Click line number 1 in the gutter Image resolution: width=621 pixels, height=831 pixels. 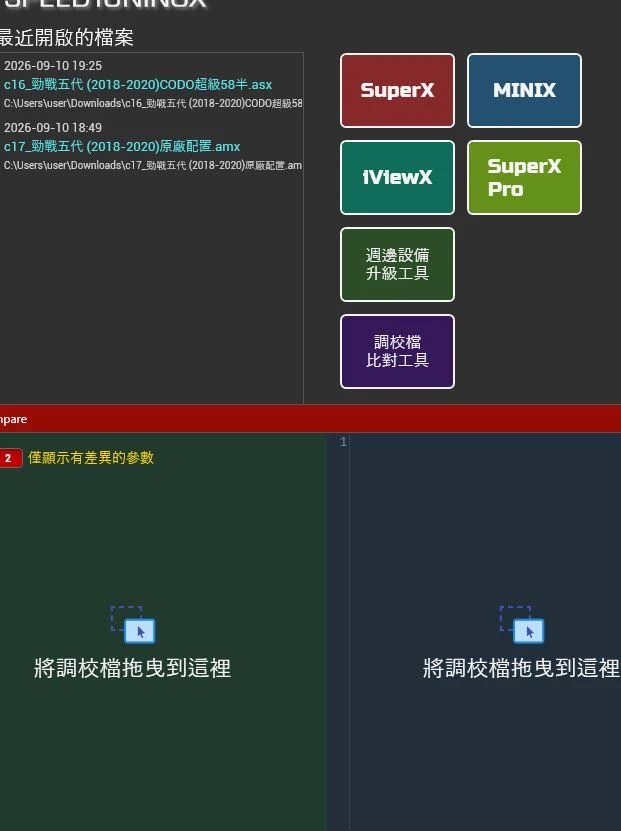343,441
